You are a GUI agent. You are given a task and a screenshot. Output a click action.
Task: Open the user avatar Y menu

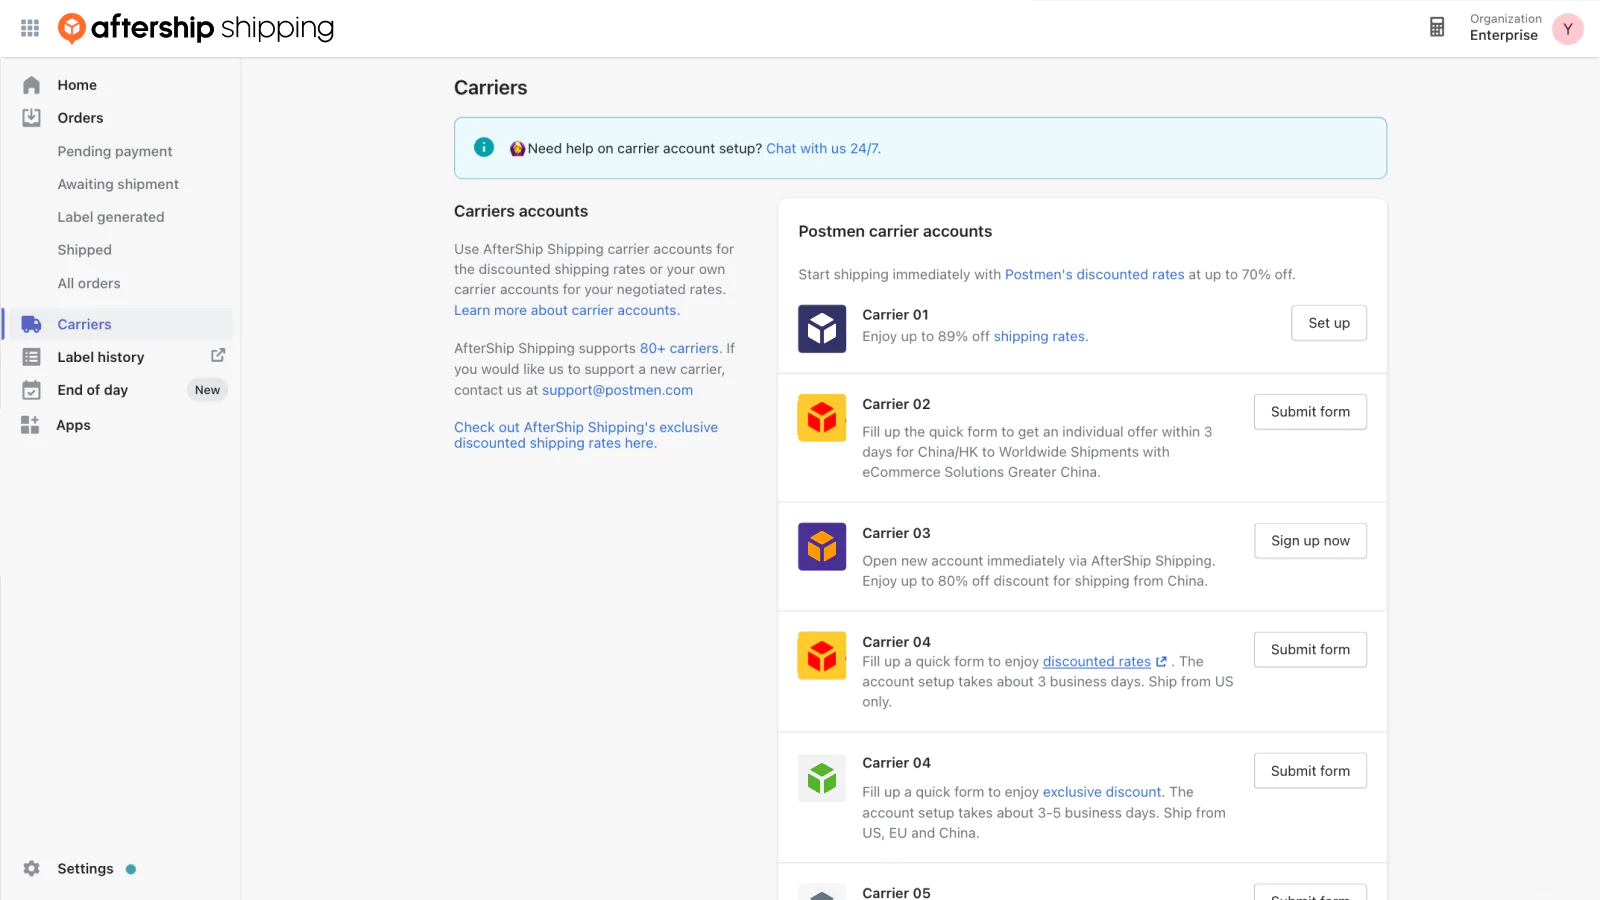pyautogui.click(x=1567, y=29)
